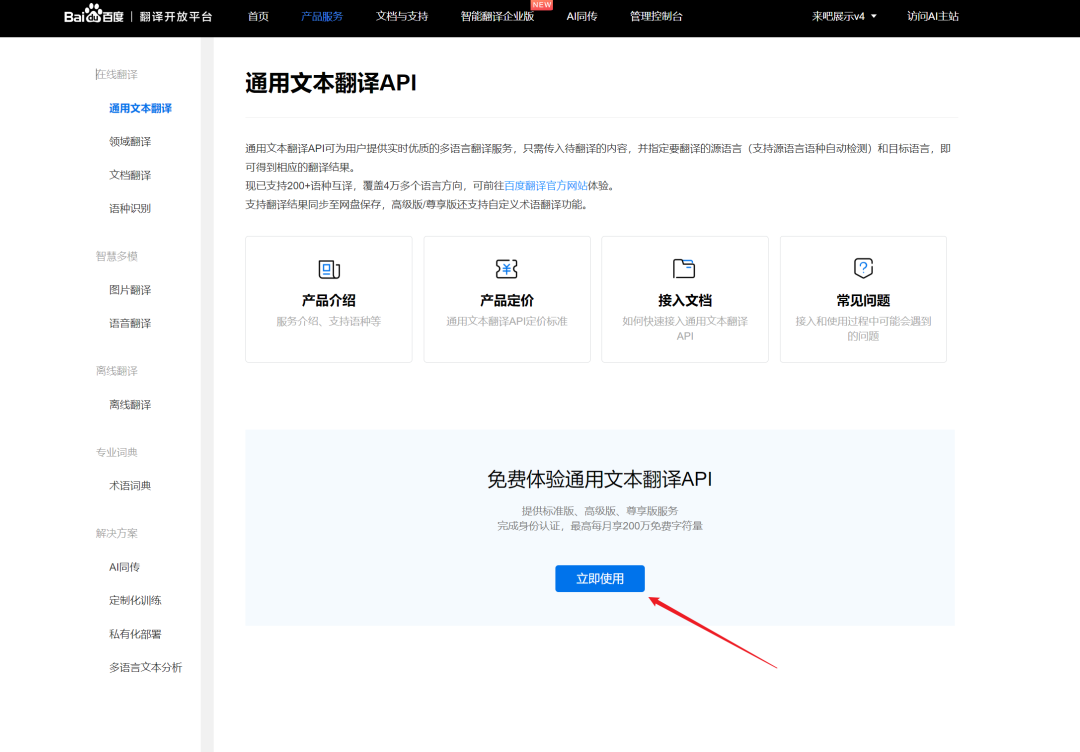Click the 立即使用 button
Viewport: 1080px width, 752px height.
[600, 578]
